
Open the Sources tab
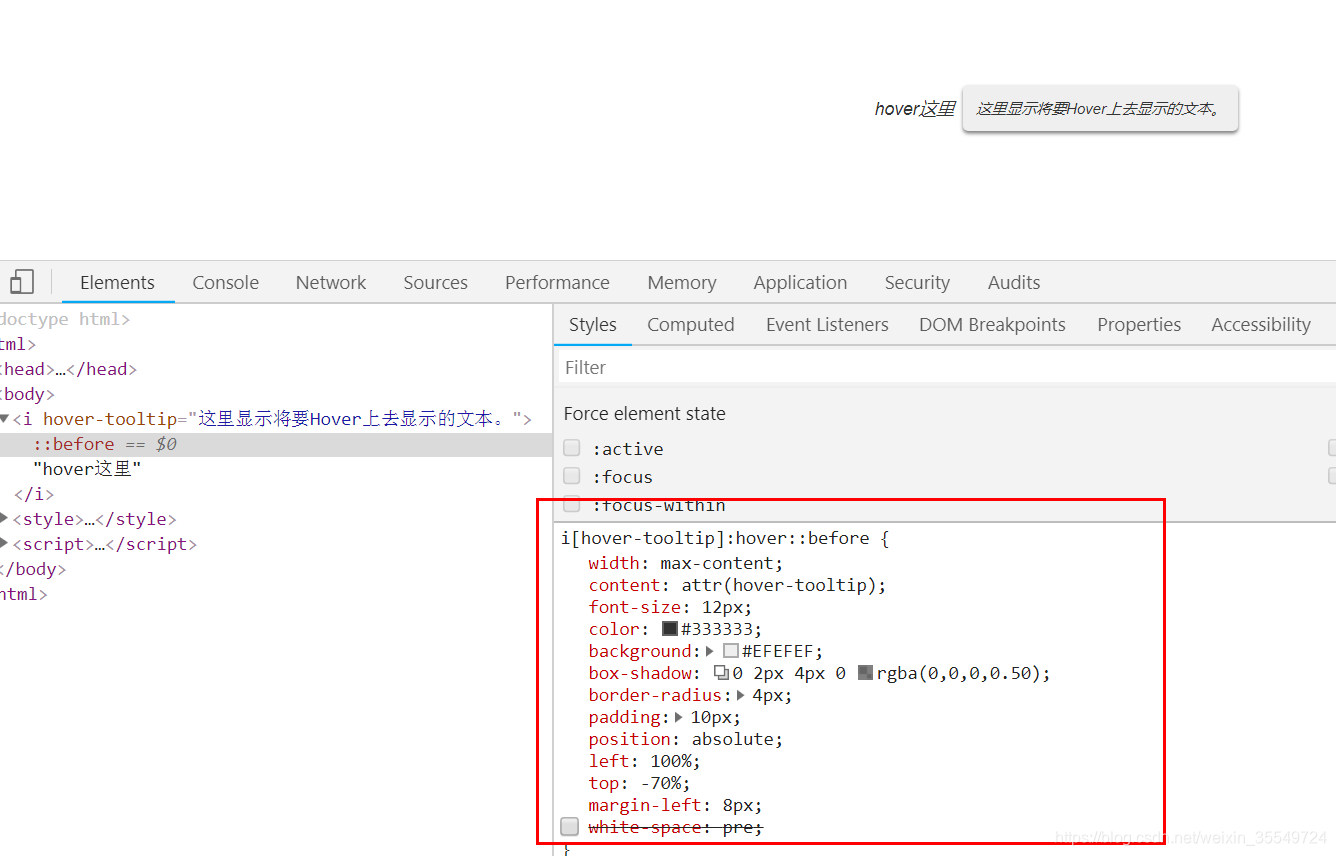pyautogui.click(x=435, y=282)
